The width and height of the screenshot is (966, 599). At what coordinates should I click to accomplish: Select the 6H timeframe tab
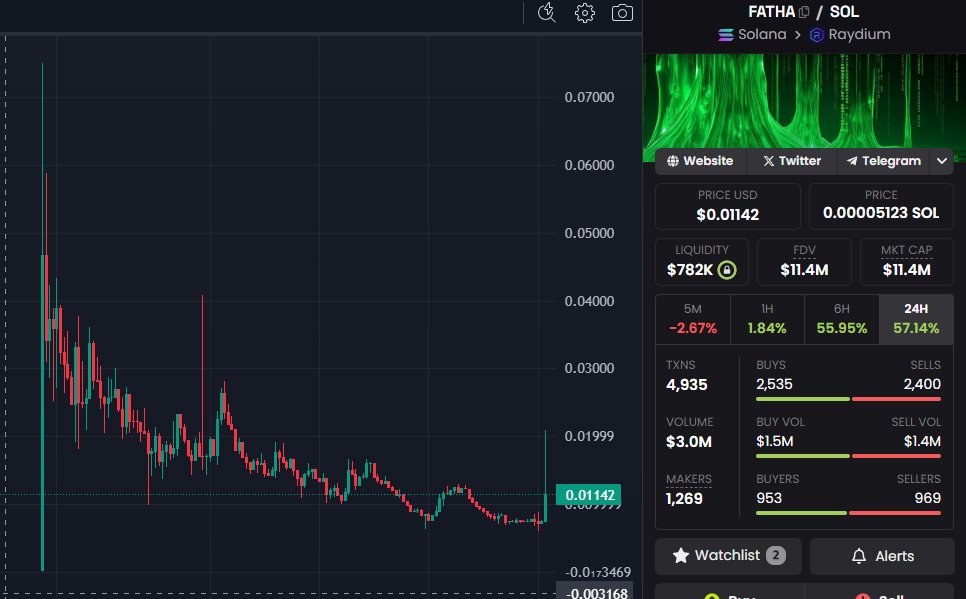(842, 319)
